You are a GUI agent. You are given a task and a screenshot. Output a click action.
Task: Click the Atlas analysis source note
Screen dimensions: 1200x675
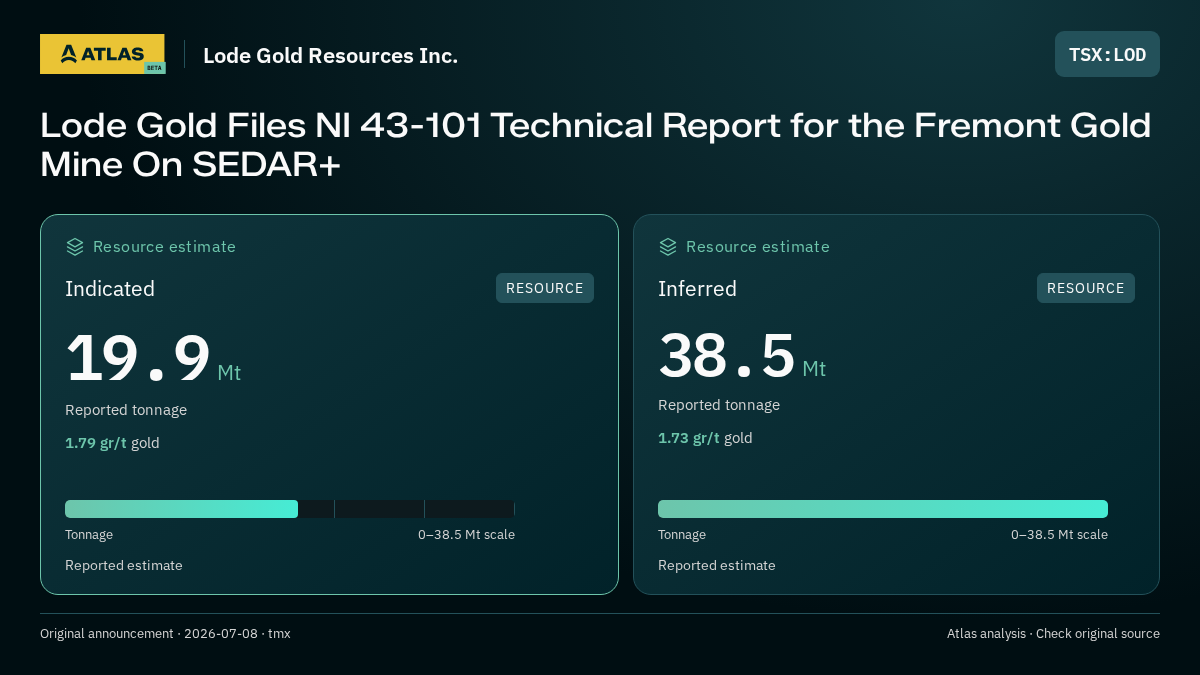tap(1053, 634)
